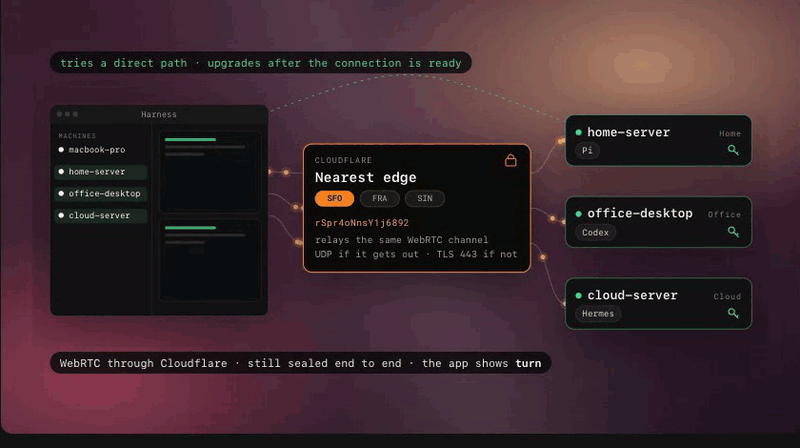This screenshot has height=448, width=800.
Task: Open the lower terminal pane in Harness
Action: [x=210, y=260]
